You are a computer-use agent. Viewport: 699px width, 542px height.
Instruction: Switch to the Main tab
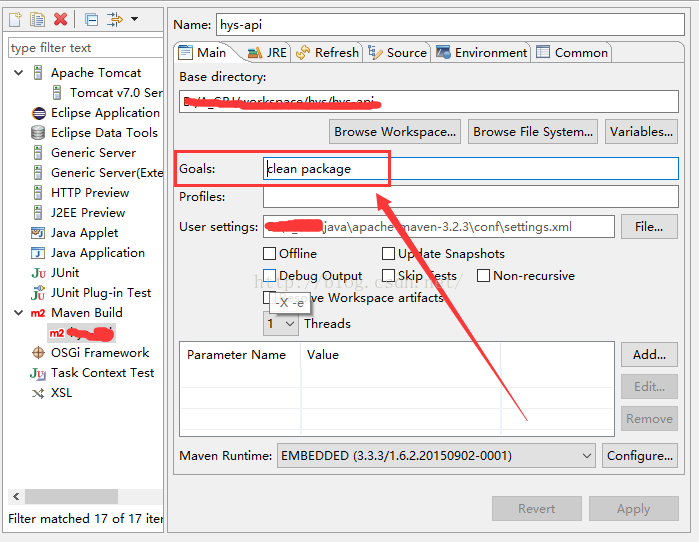pyautogui.click(x=204, y=53)
